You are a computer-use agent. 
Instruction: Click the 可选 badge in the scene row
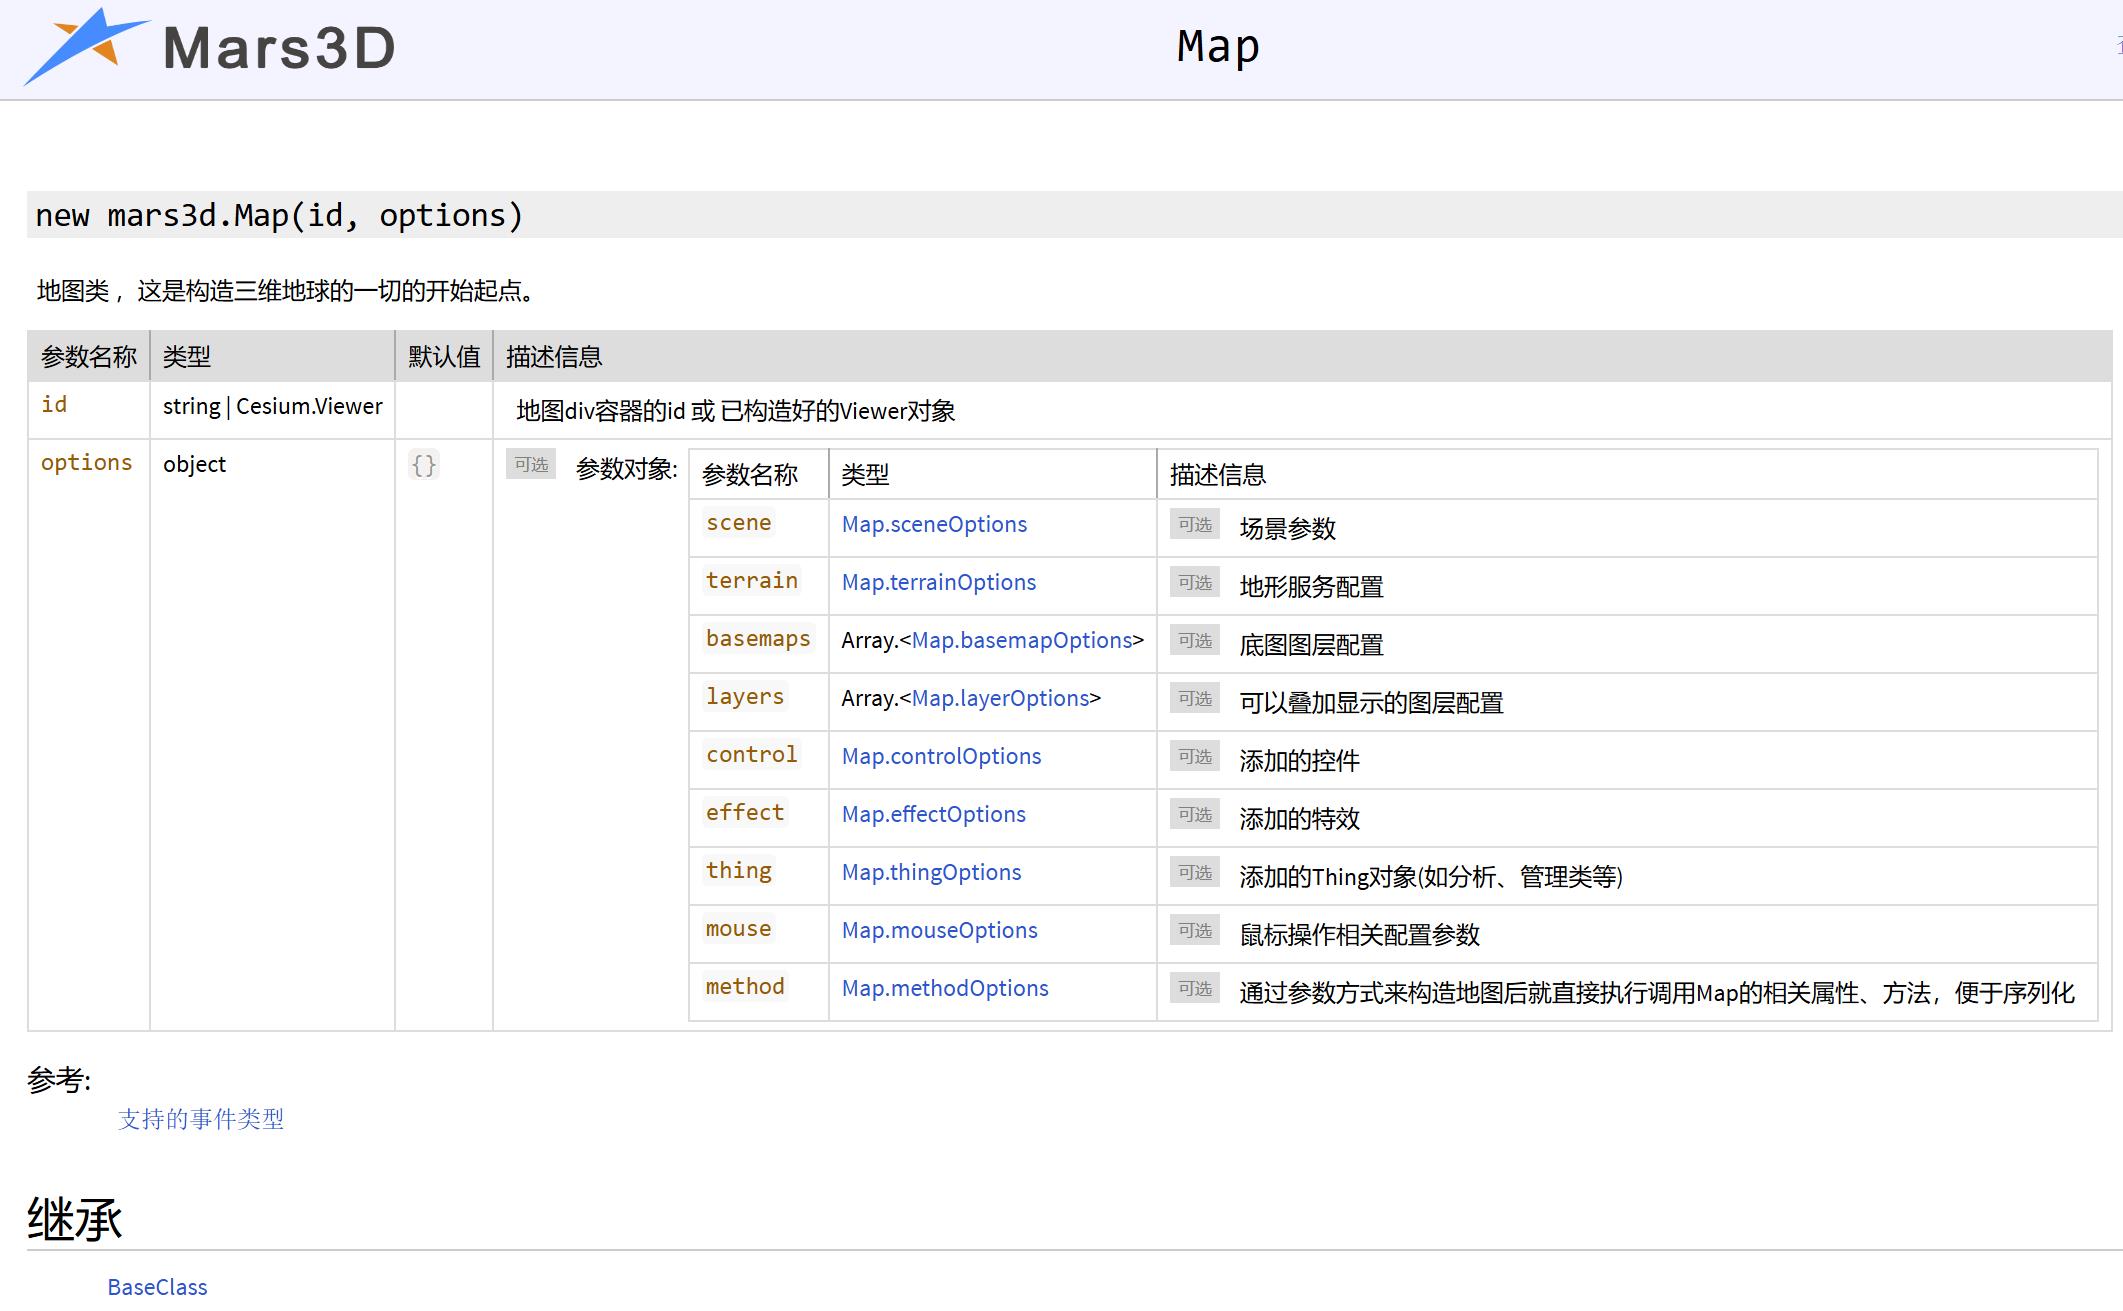point(1195,525)
